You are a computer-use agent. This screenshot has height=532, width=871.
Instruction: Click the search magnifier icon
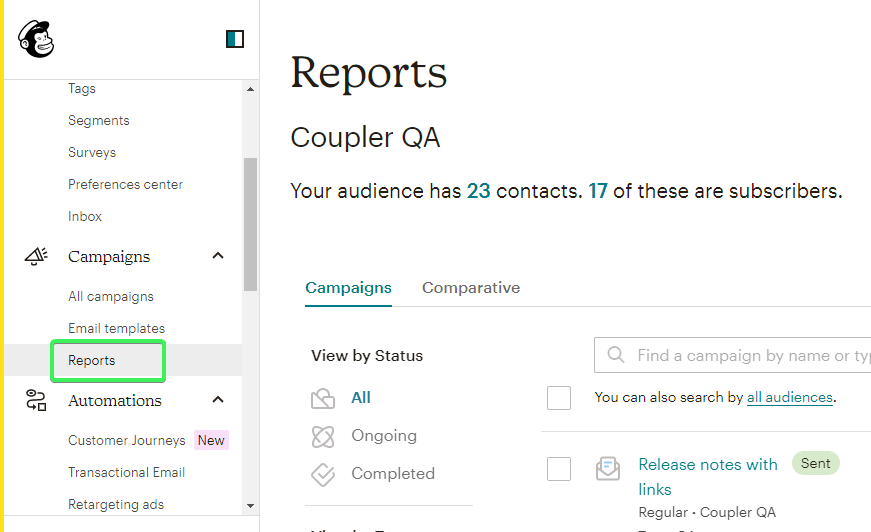(615, 354)
